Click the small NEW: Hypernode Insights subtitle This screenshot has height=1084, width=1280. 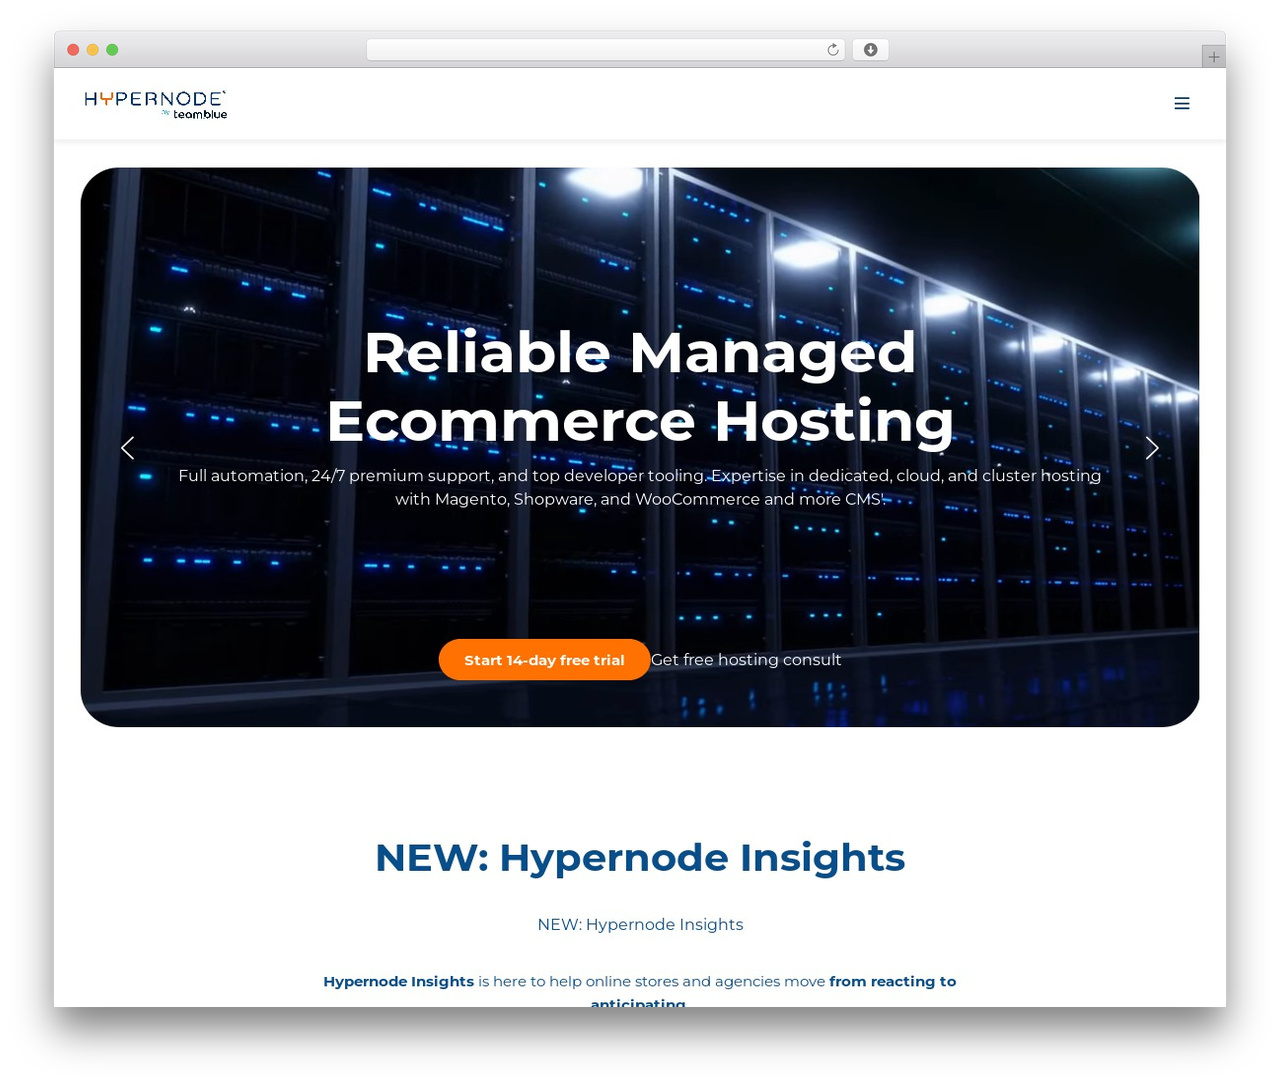pyautogui.click(x=640, y=924)
